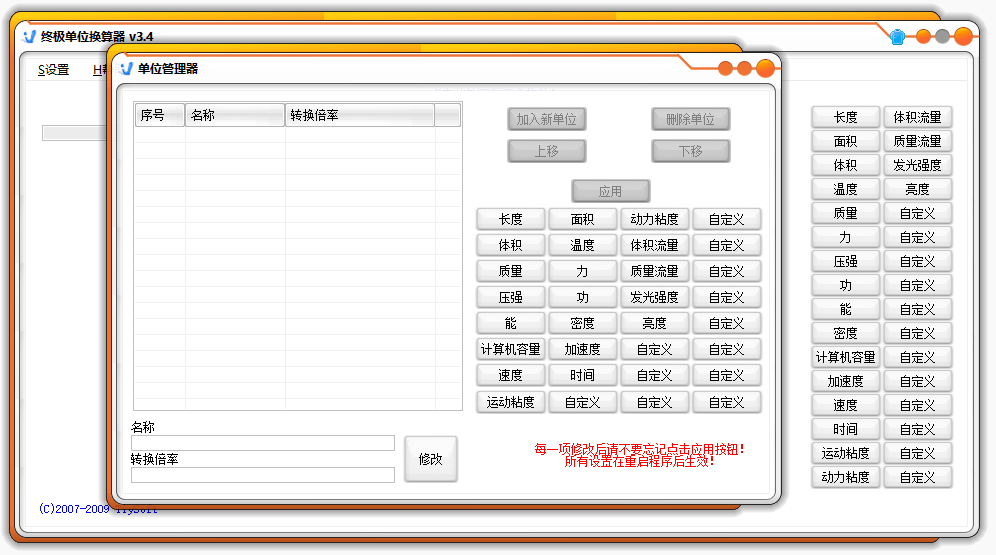Click the 终极单位换算器 title bar logo icon
Image resolution: width=996 pixels, height=555 pixels.
(x=29, y=36)
